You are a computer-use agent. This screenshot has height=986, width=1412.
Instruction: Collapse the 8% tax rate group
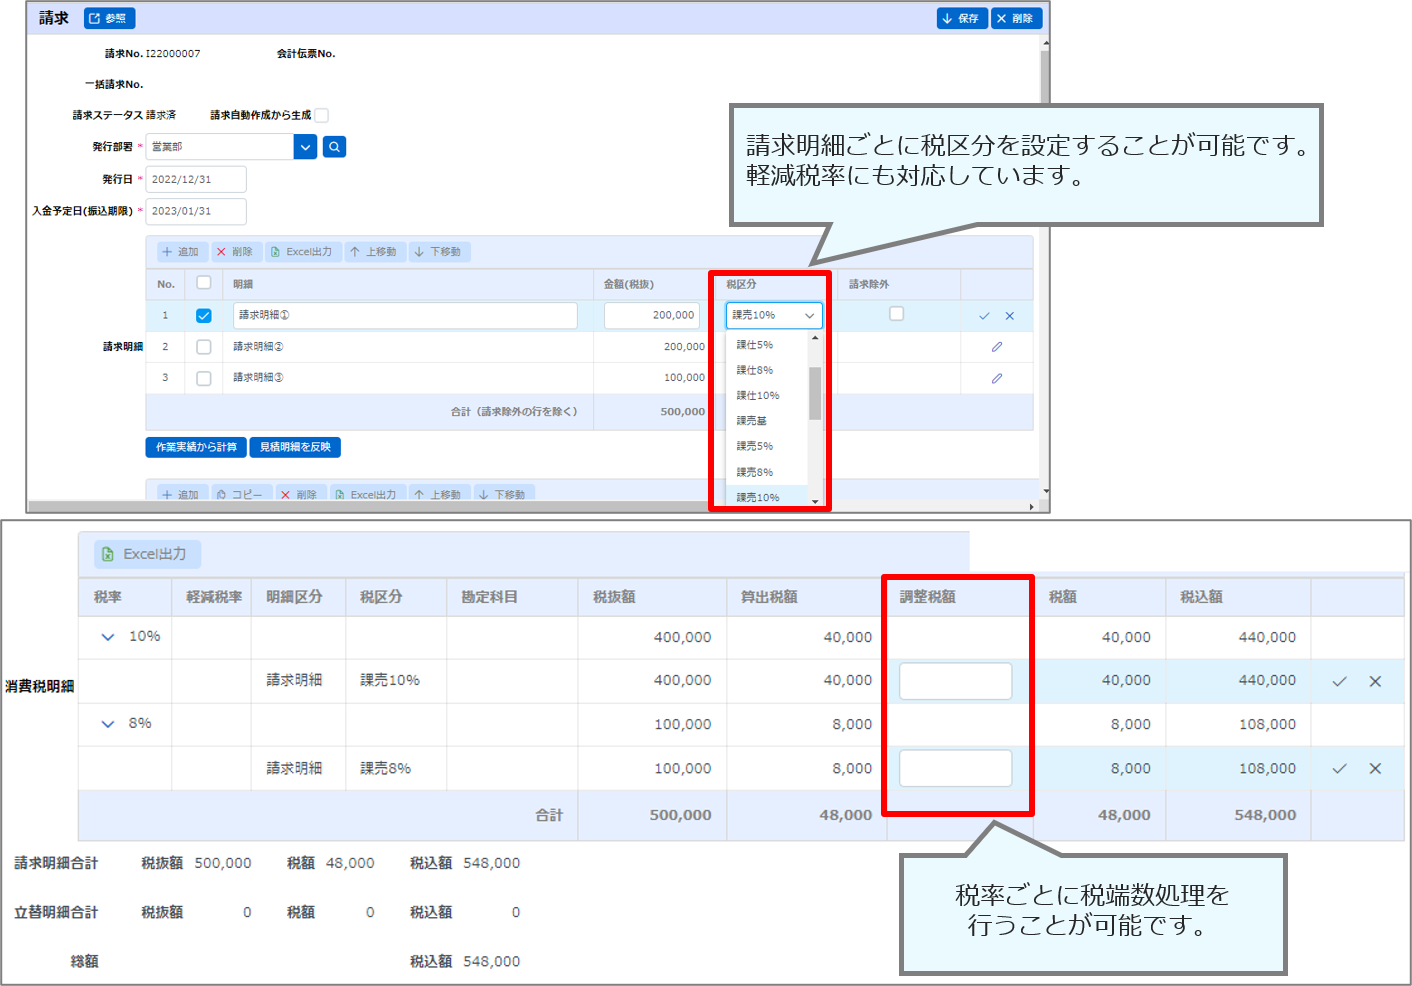108,724
